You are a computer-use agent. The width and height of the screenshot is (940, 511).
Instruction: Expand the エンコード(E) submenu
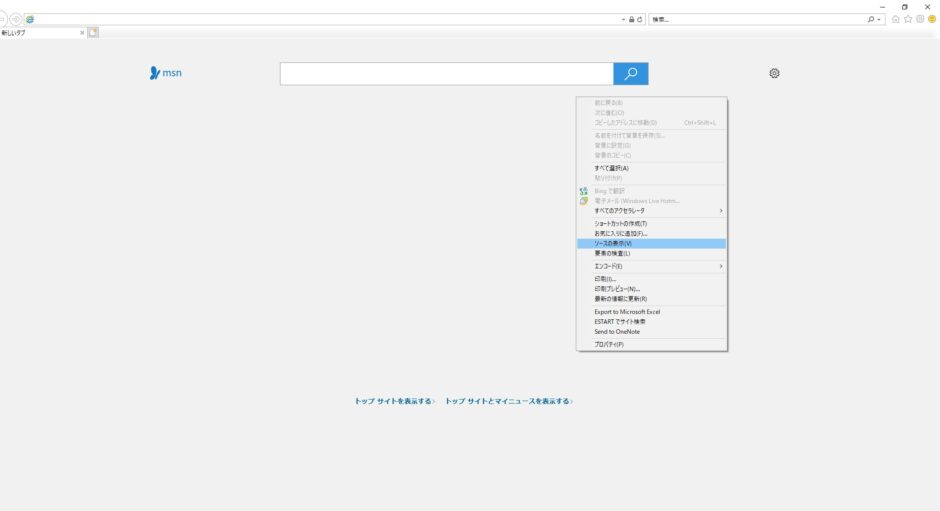(651, 267)
